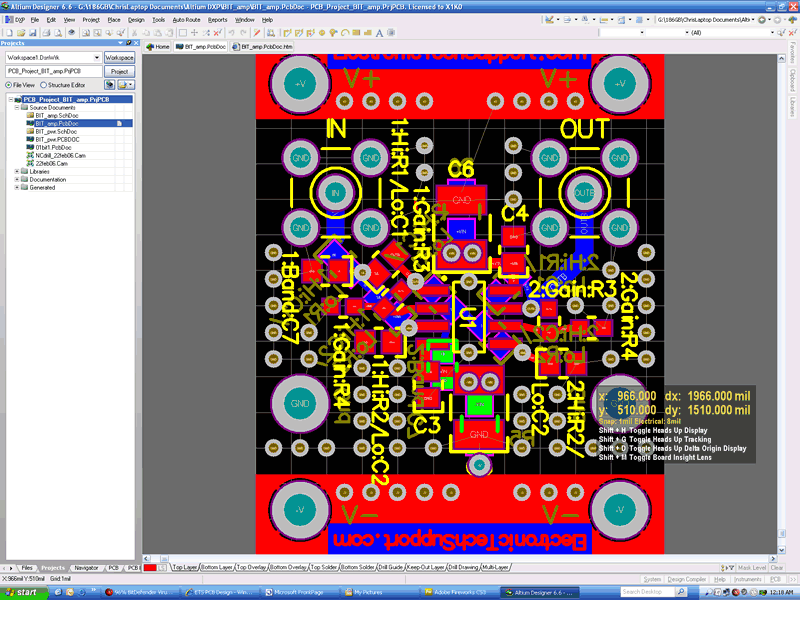Image resolution: width=800 pixels, height=623 pixels.
Task: Click the Workspace button
Action: [119, 58]
